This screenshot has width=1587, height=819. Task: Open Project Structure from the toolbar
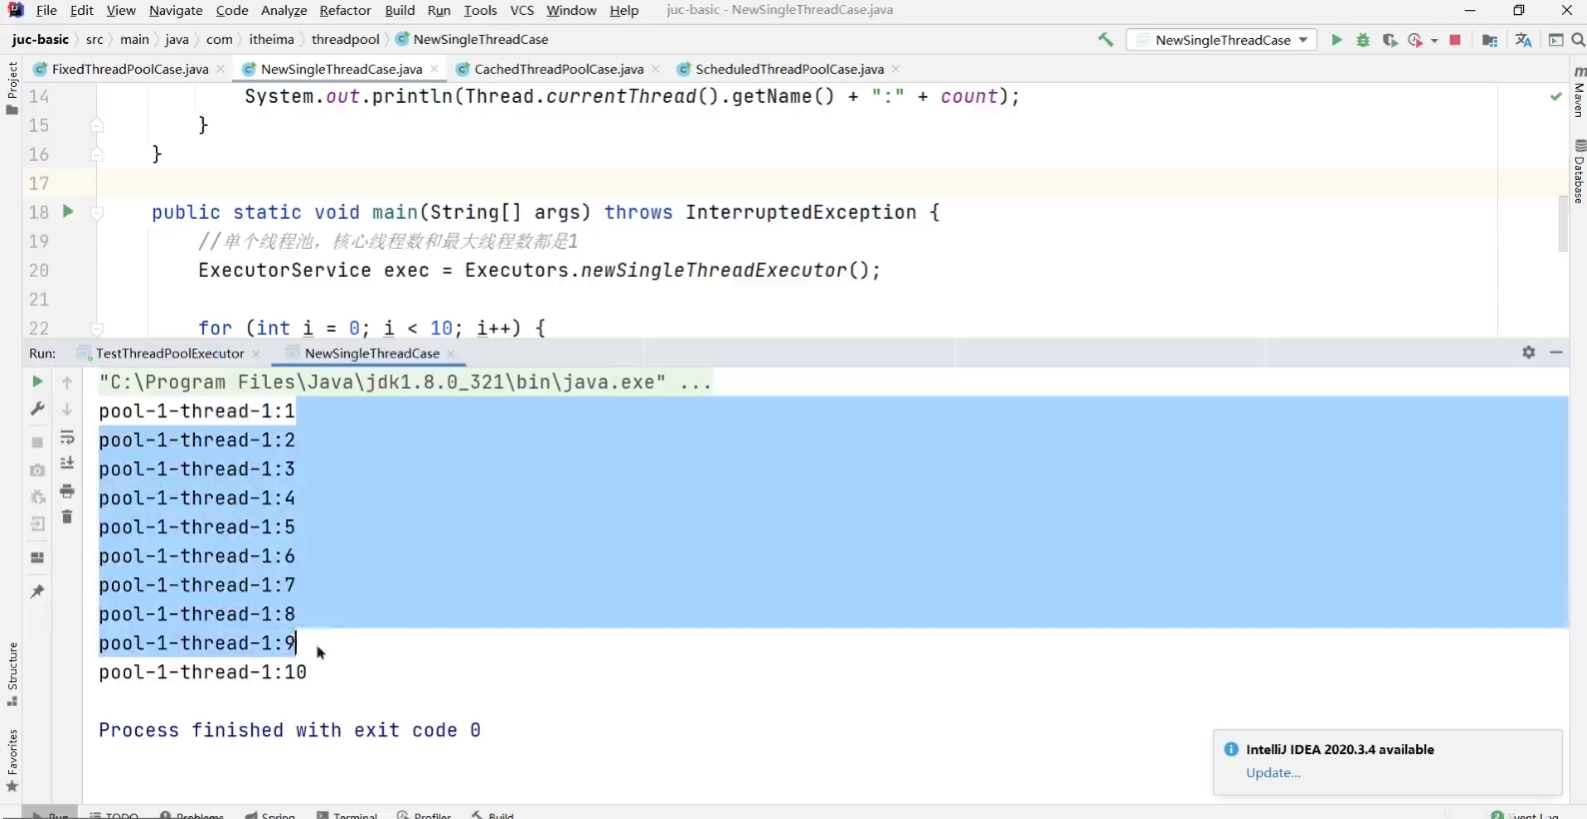point(1490,40)
